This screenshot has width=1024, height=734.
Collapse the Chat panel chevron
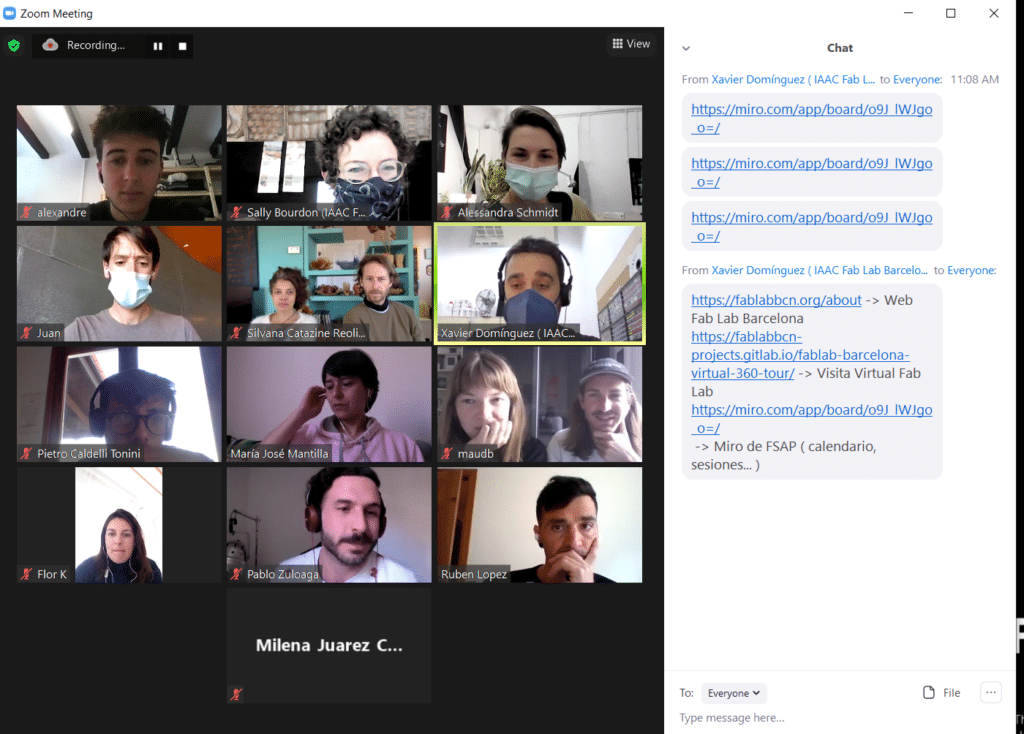click(686, 48)
